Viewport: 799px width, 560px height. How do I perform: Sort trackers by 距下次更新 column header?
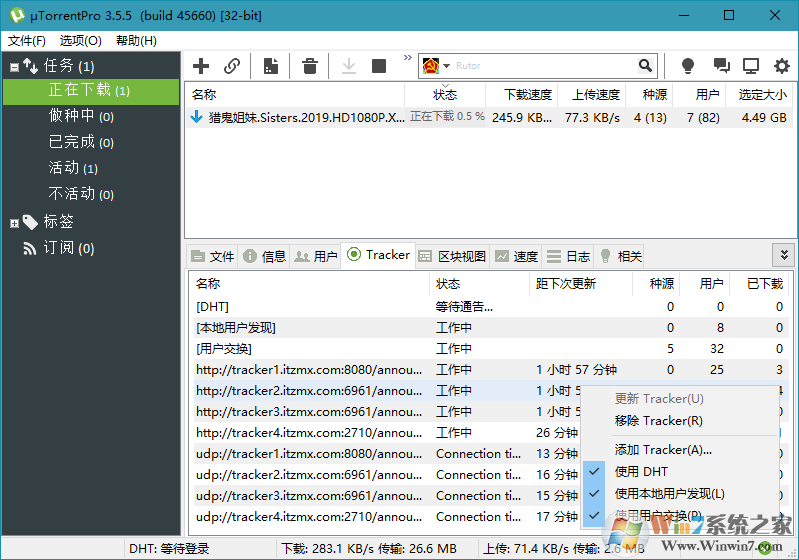pyautogui.click(x=581, y=284)
